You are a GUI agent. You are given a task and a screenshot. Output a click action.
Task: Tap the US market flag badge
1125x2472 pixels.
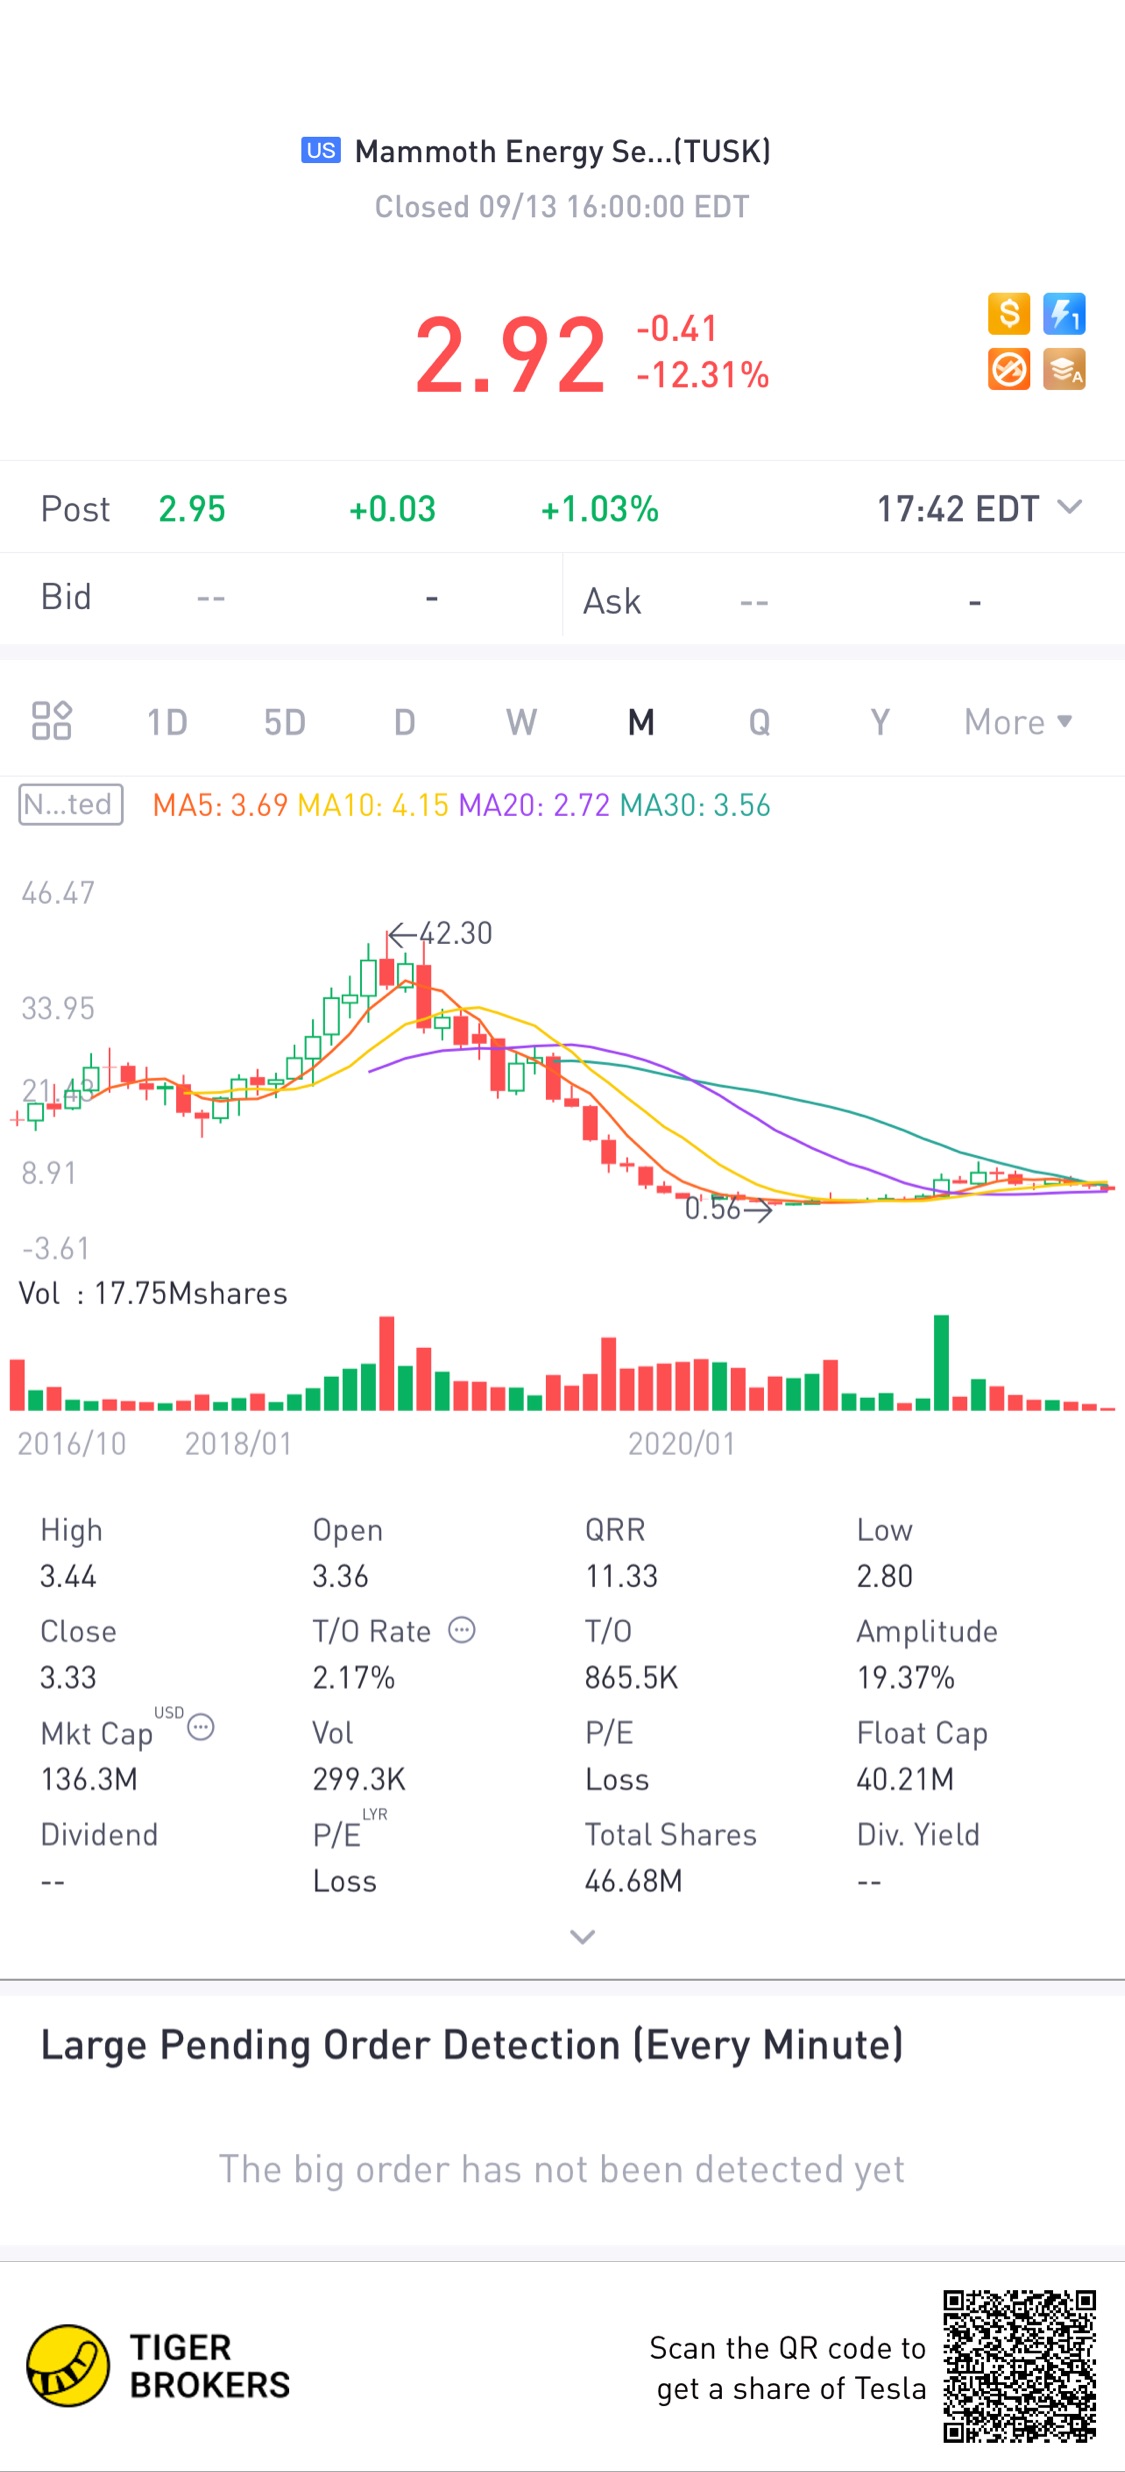321,150
